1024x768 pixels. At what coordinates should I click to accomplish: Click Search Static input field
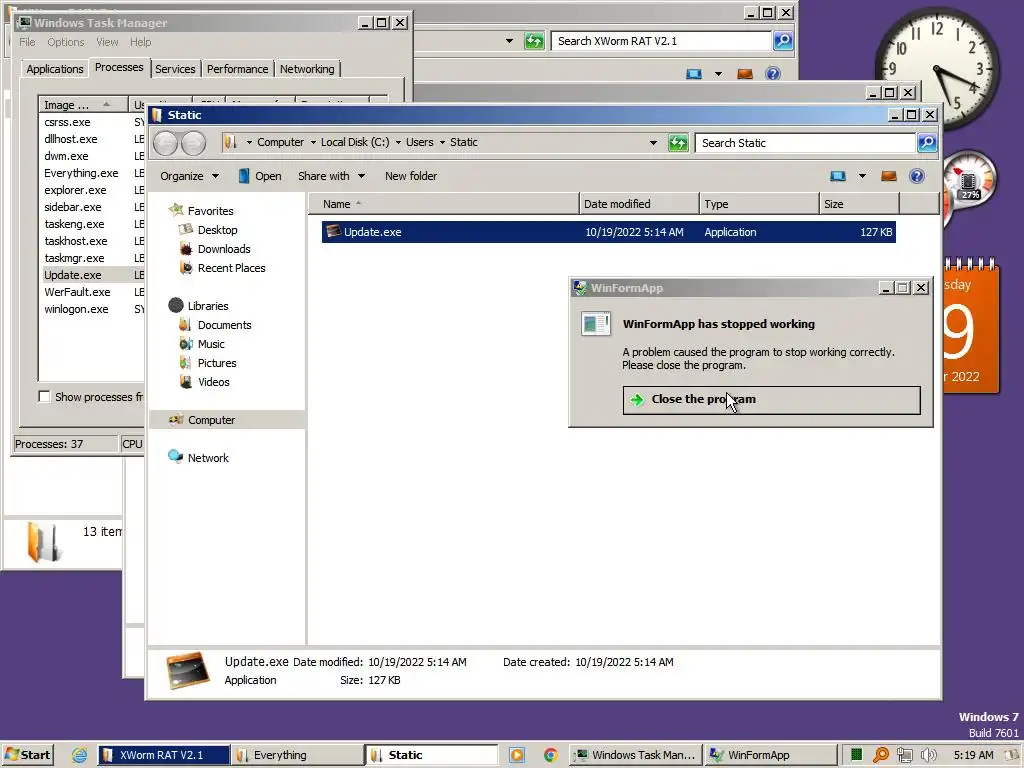tap(805, 143)
